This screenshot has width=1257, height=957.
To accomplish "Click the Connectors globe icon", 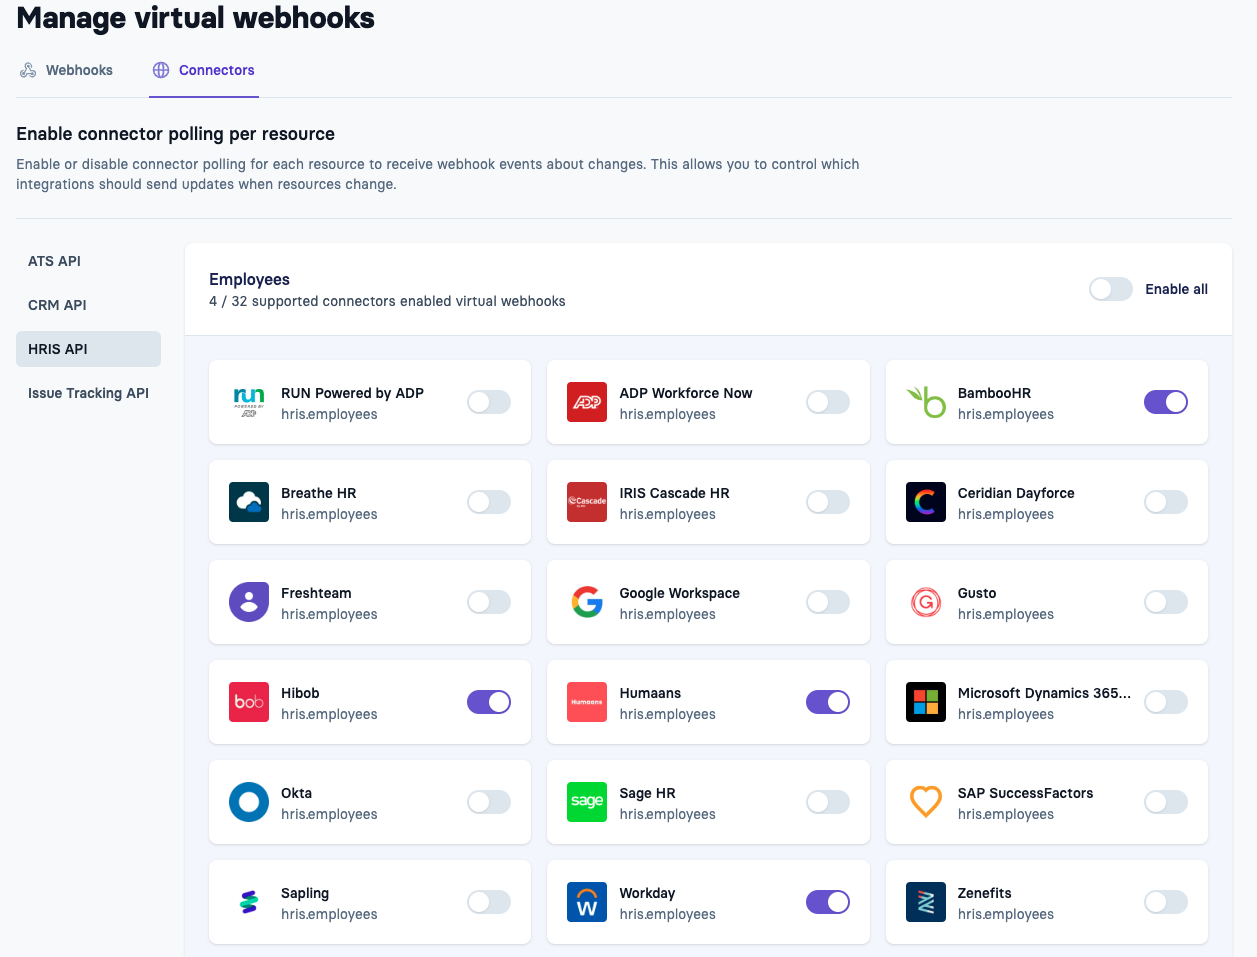I will click(161, 70).
